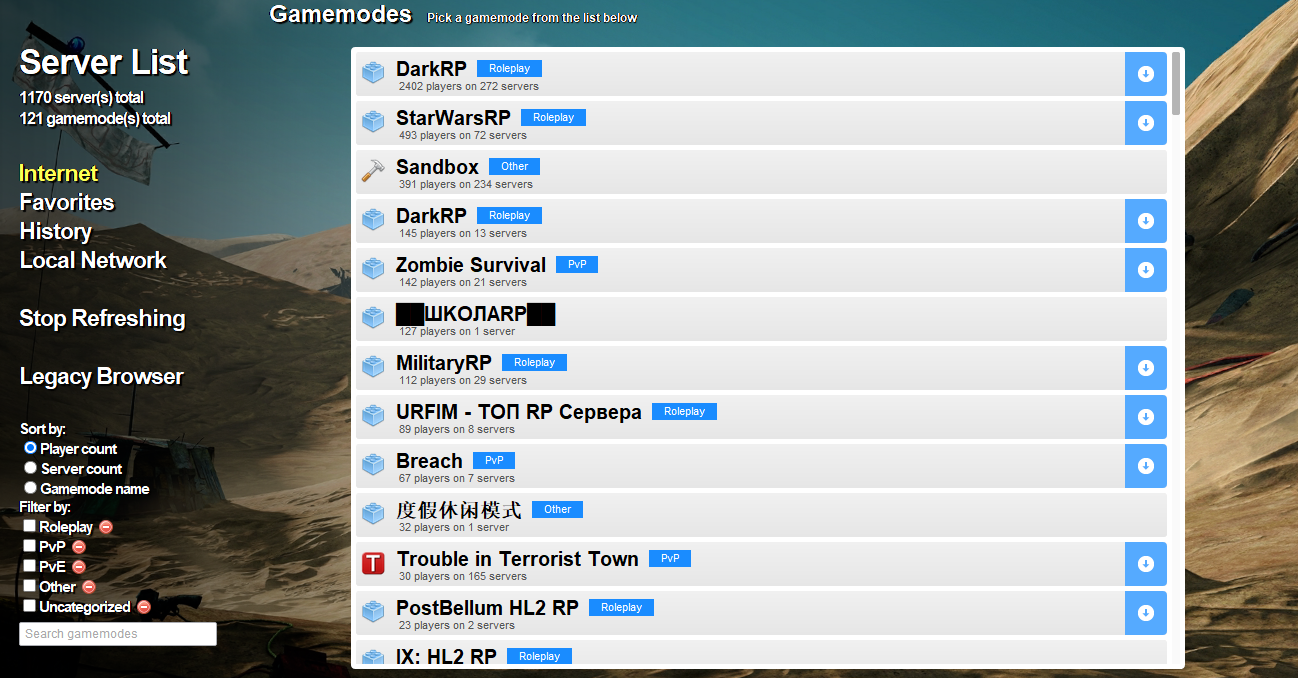Select the StarWarsRP gamemode title
The width and height of the screenshot is (1298, 678).
[453, 118]
